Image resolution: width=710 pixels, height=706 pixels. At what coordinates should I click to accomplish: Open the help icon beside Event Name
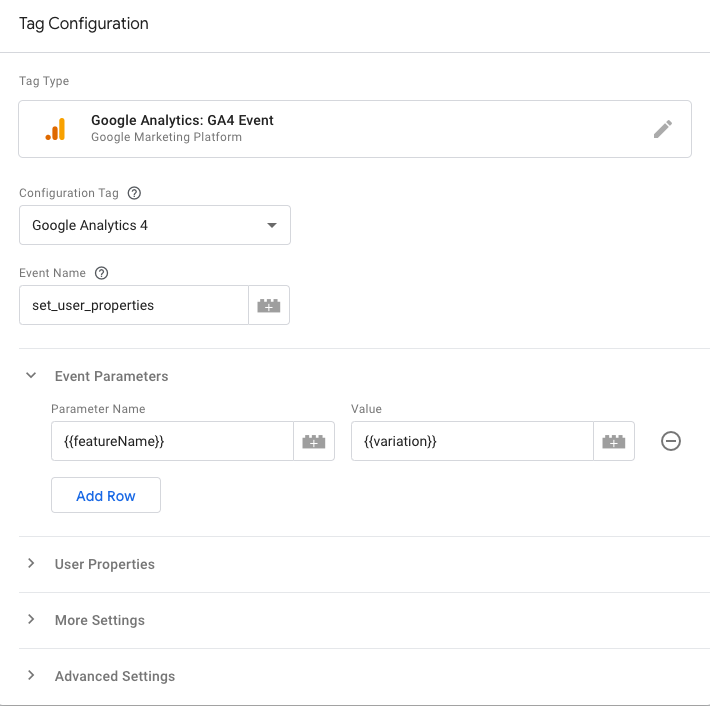(101, 273)
